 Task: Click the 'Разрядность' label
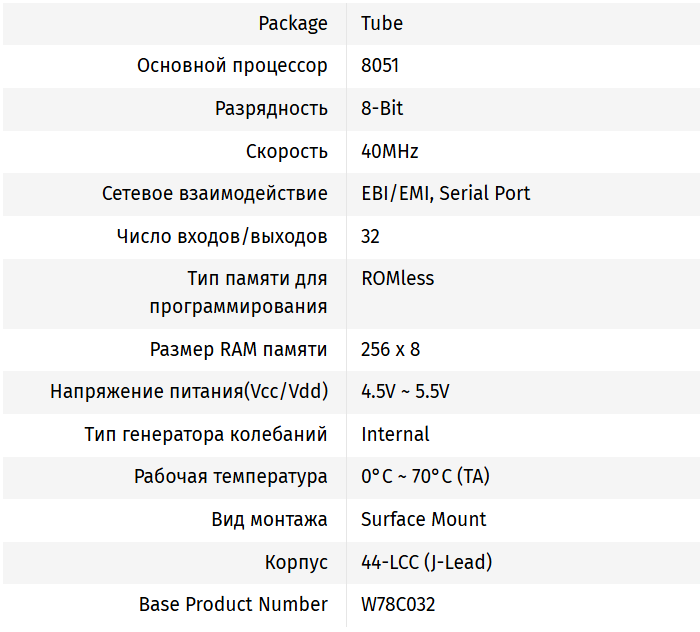tap(271, 108)
